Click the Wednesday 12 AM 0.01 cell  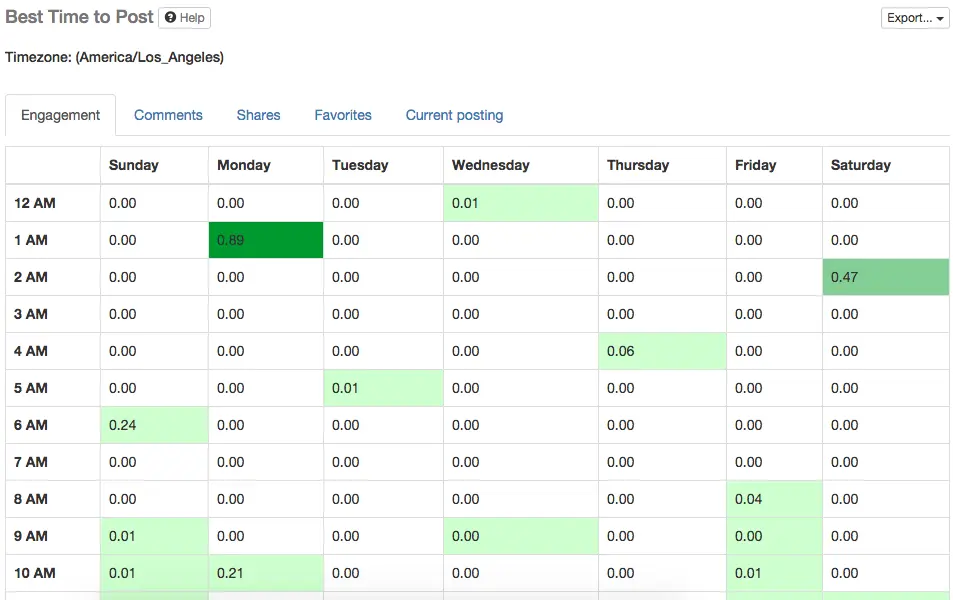click(x=520, y=203)
